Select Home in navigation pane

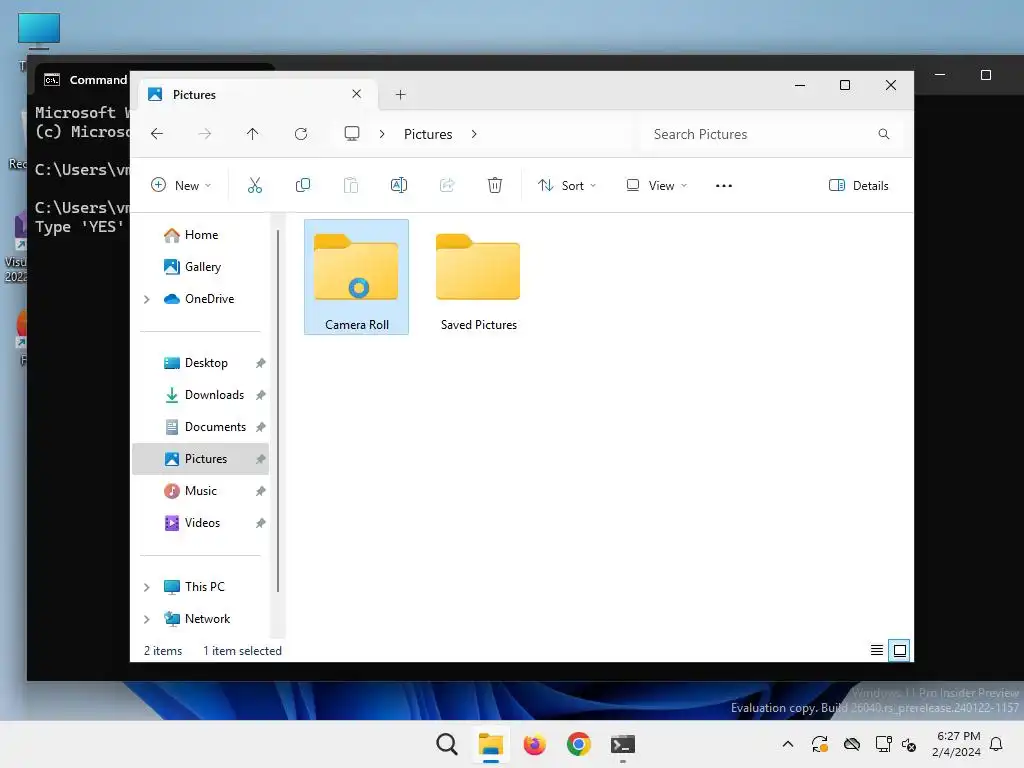pos(200,235)
